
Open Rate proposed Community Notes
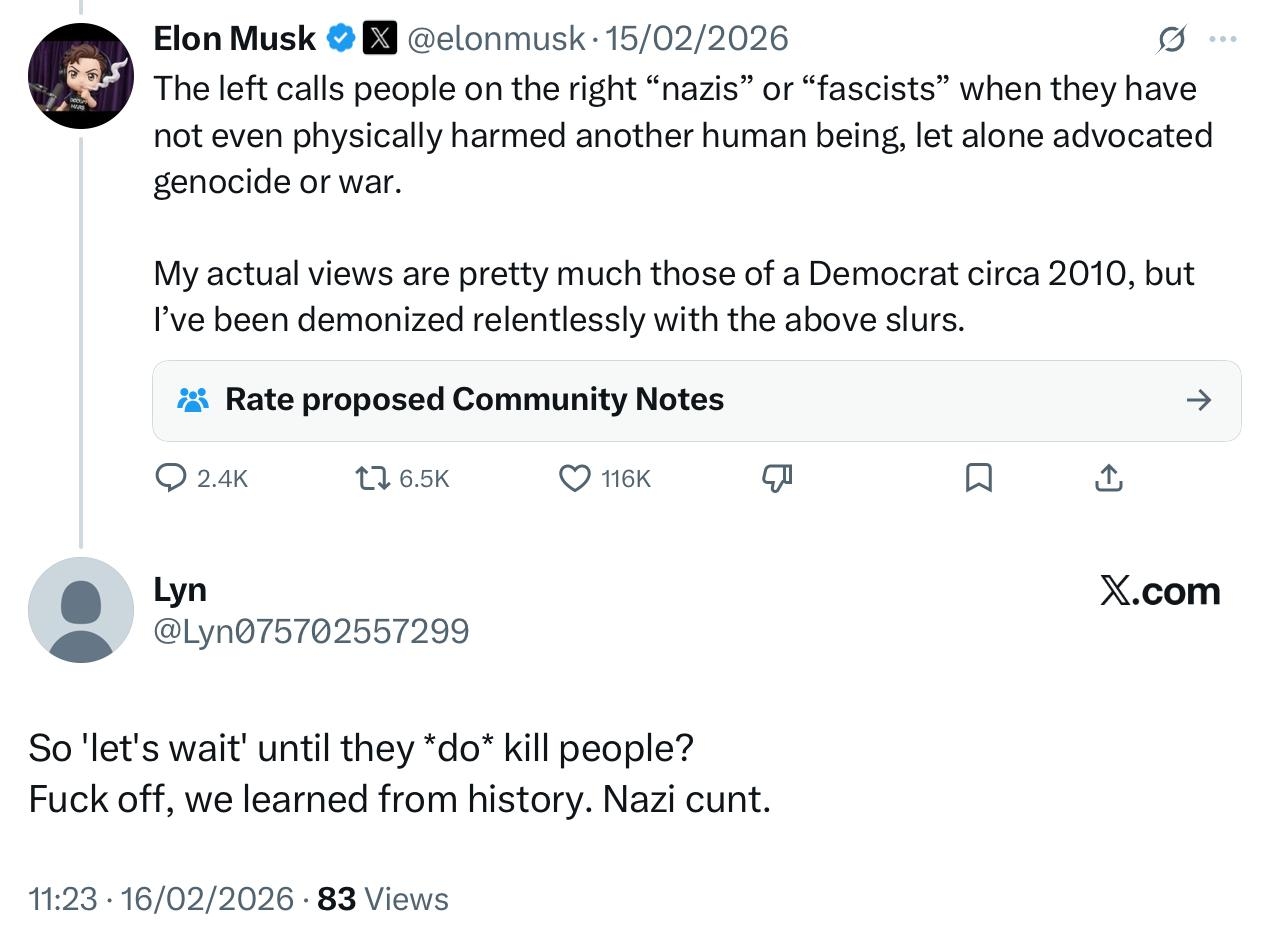pyautogui.click(x=474, y=400)
